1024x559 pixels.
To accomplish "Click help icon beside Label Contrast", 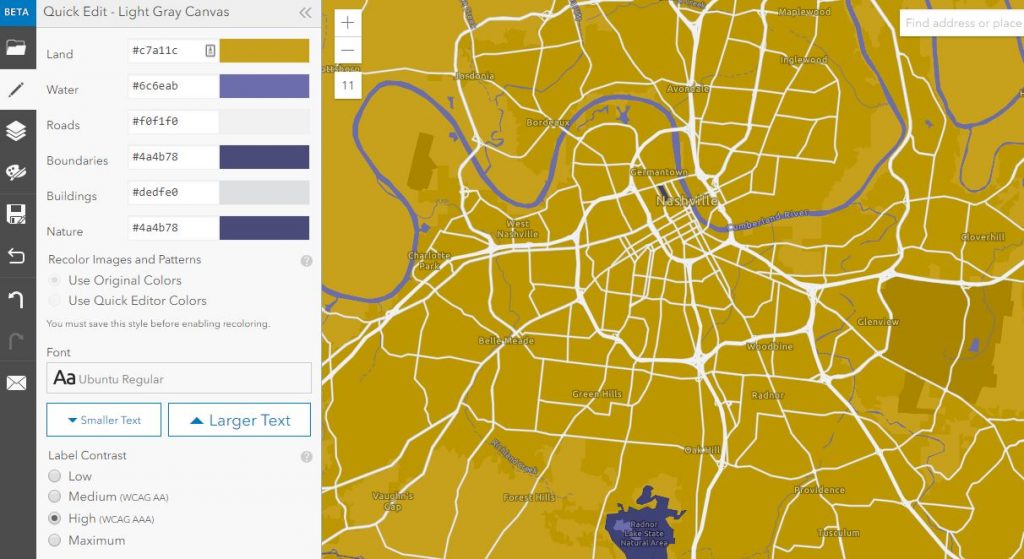I will pos(306,457).
